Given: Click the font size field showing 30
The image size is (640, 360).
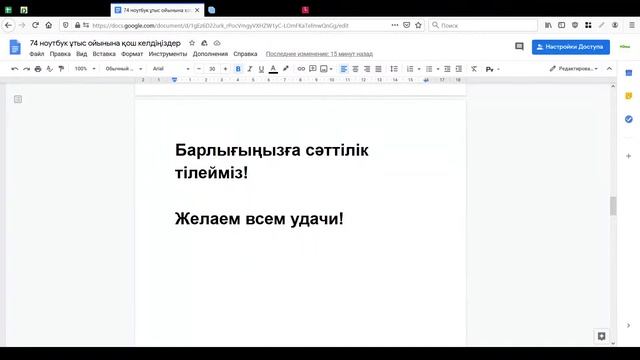Looking at the screenshot, I should click(x=212, y=69).
